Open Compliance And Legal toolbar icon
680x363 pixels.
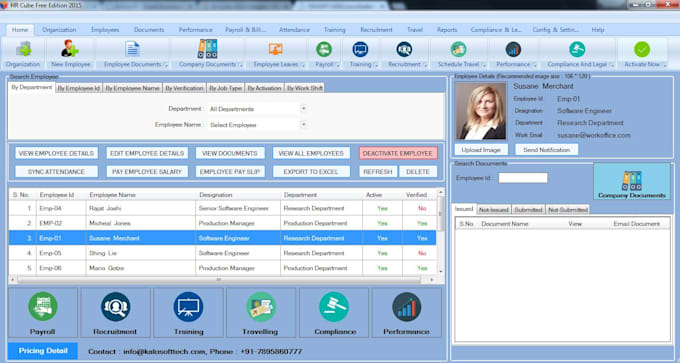[x=577, y=49]
